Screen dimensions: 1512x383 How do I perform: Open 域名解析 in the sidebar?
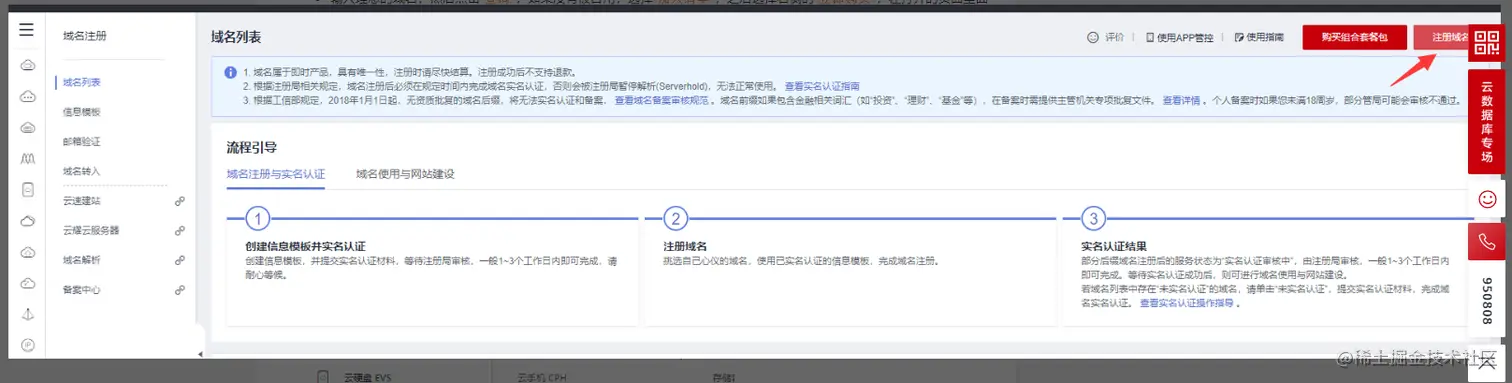coord(81,260)
